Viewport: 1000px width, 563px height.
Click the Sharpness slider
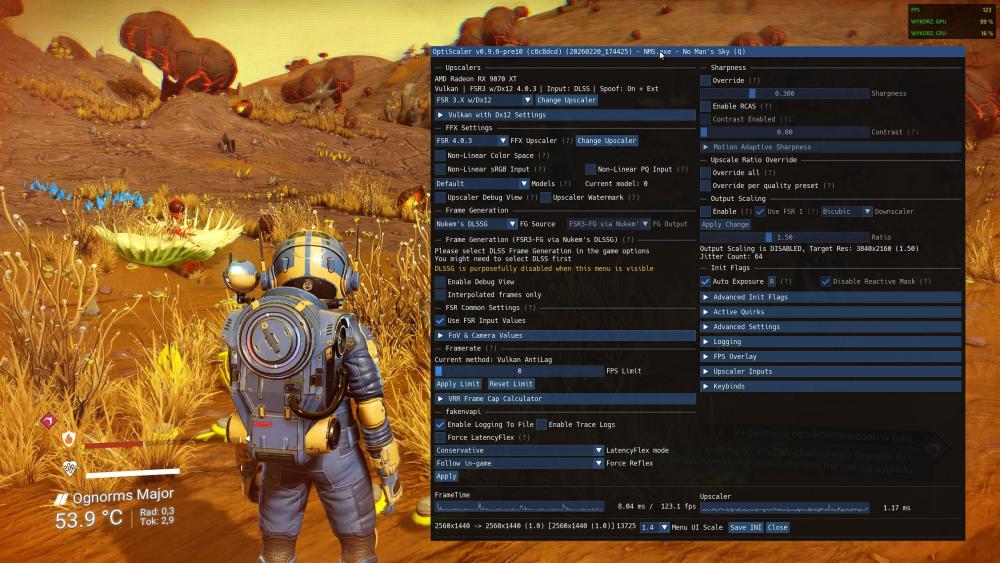[784, 93]
